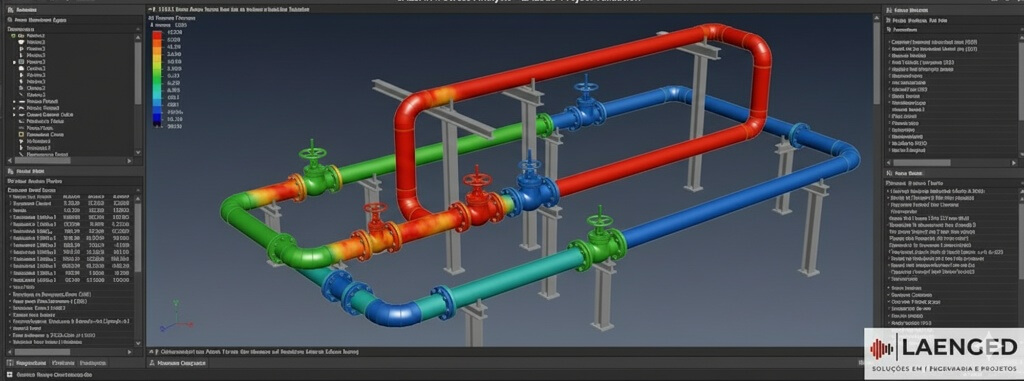
Task: Click the icon in the top-left panel title bar
Action: pyautogui.click(x=10, y=10)
